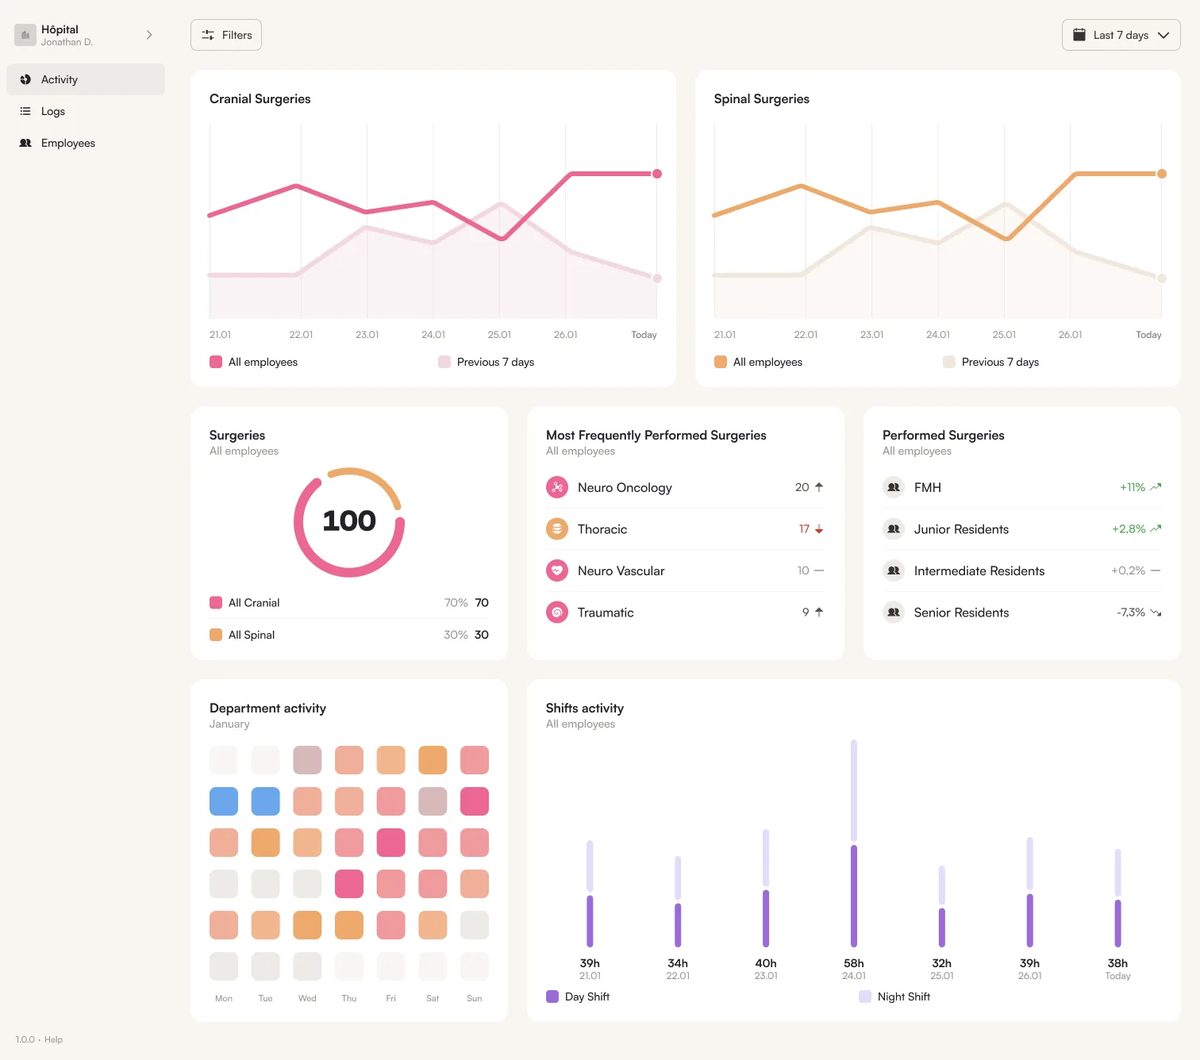Click the +0.2% Intermediate Residents value
Viewport: 1200px width, 1060px height.
pyautogui.click(x=1128, y=571)
